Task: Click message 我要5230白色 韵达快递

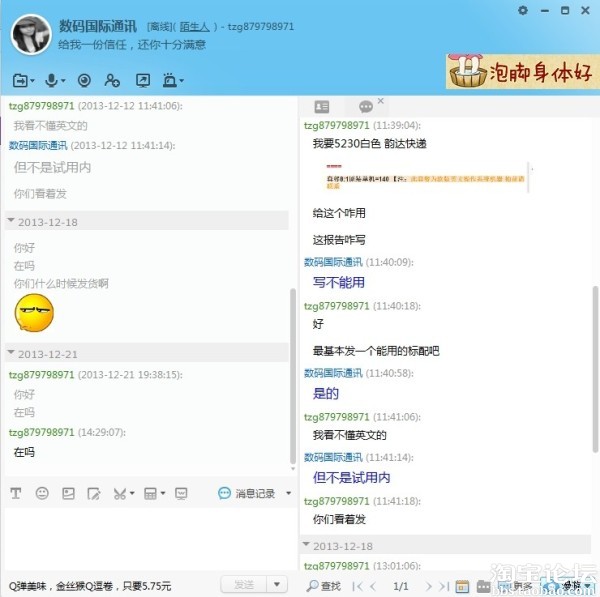Action: (370, 144)
